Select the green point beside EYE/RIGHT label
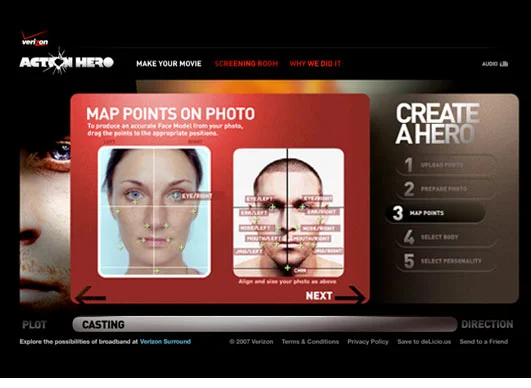The height and width of the screenshot is (388, 531). [x=175, y=196]
